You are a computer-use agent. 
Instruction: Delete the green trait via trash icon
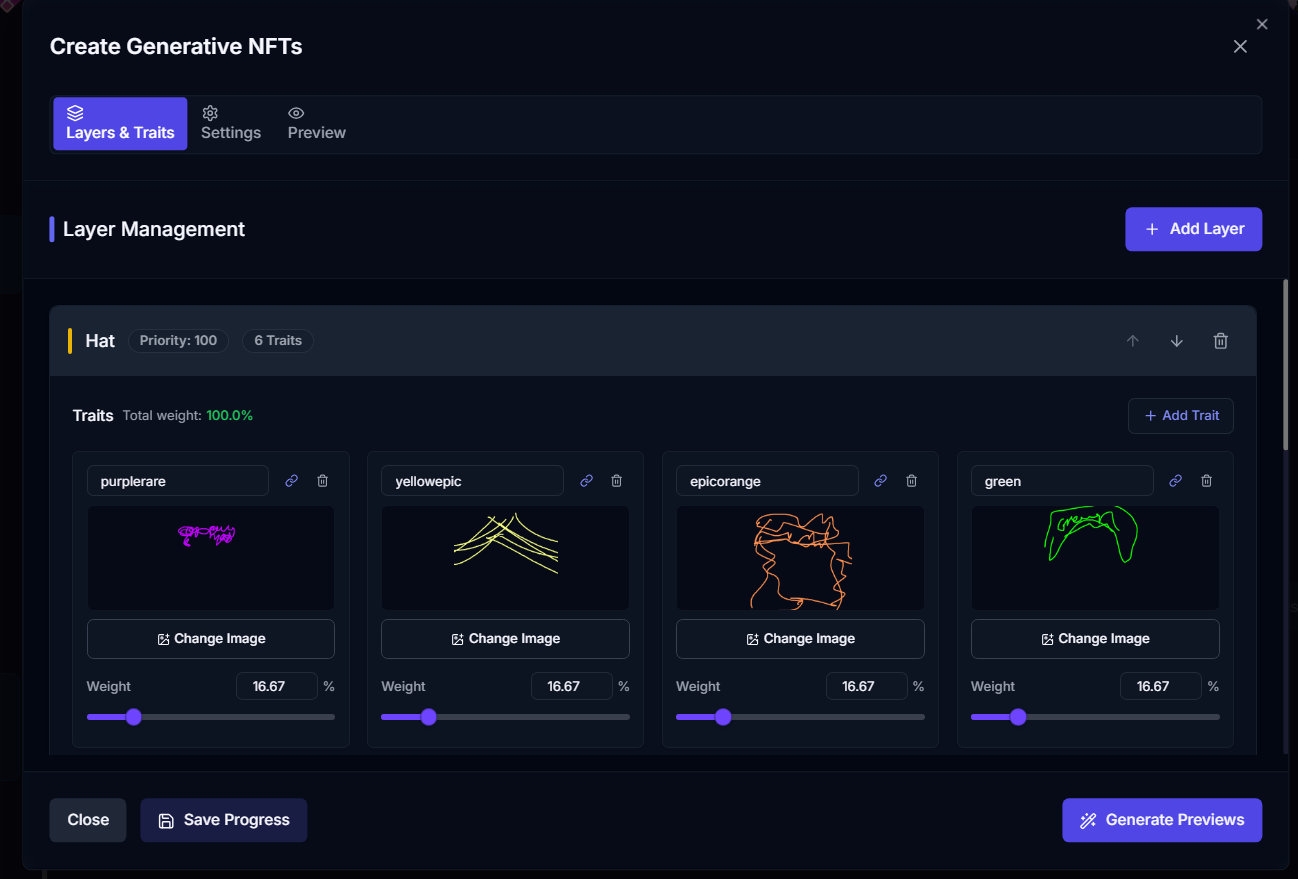[1206, 481]
